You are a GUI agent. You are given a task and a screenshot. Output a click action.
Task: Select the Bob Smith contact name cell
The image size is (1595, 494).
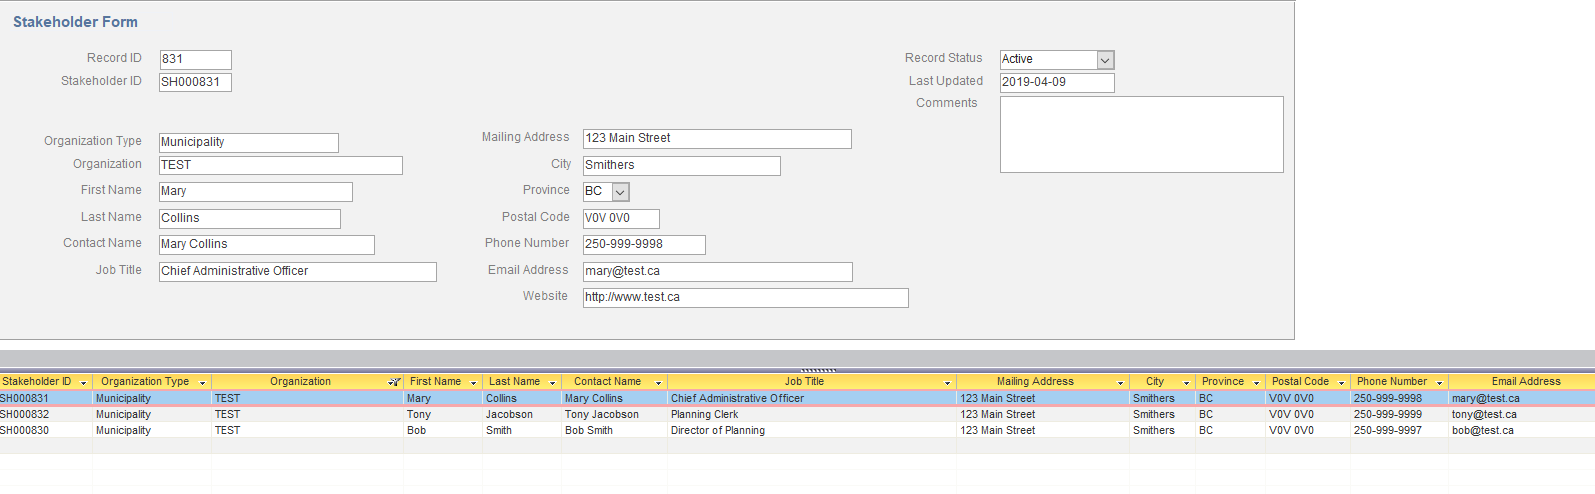click(614, 430)
